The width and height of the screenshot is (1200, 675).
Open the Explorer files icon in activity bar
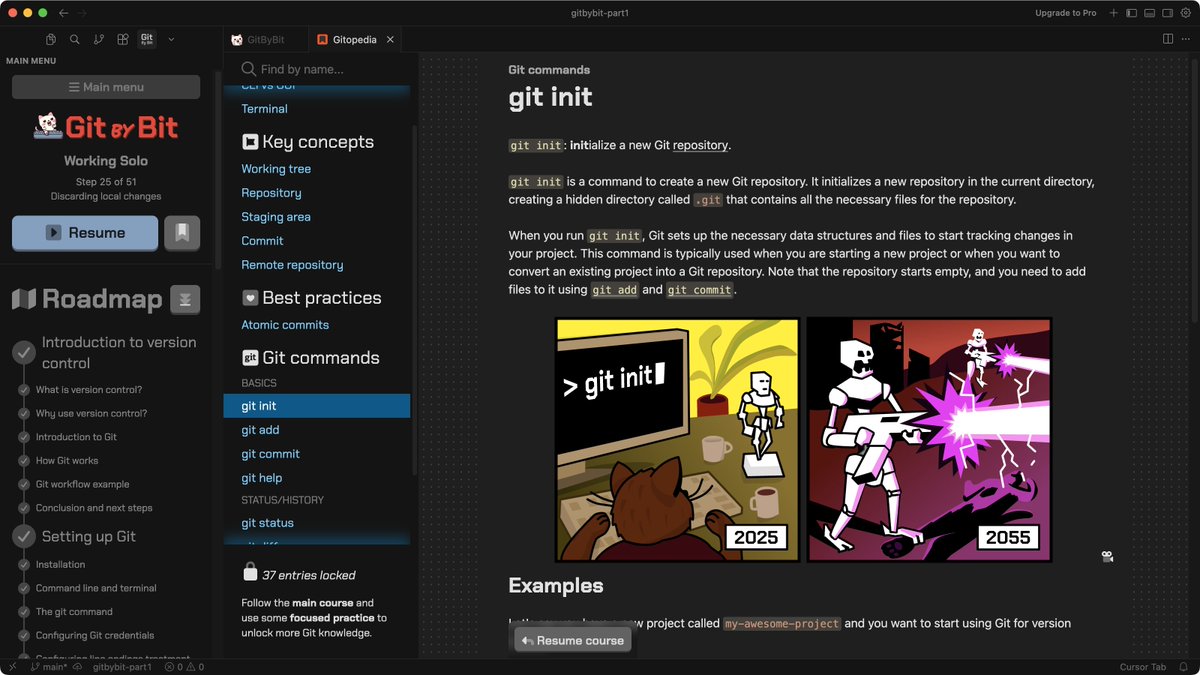tap(51, 40)
